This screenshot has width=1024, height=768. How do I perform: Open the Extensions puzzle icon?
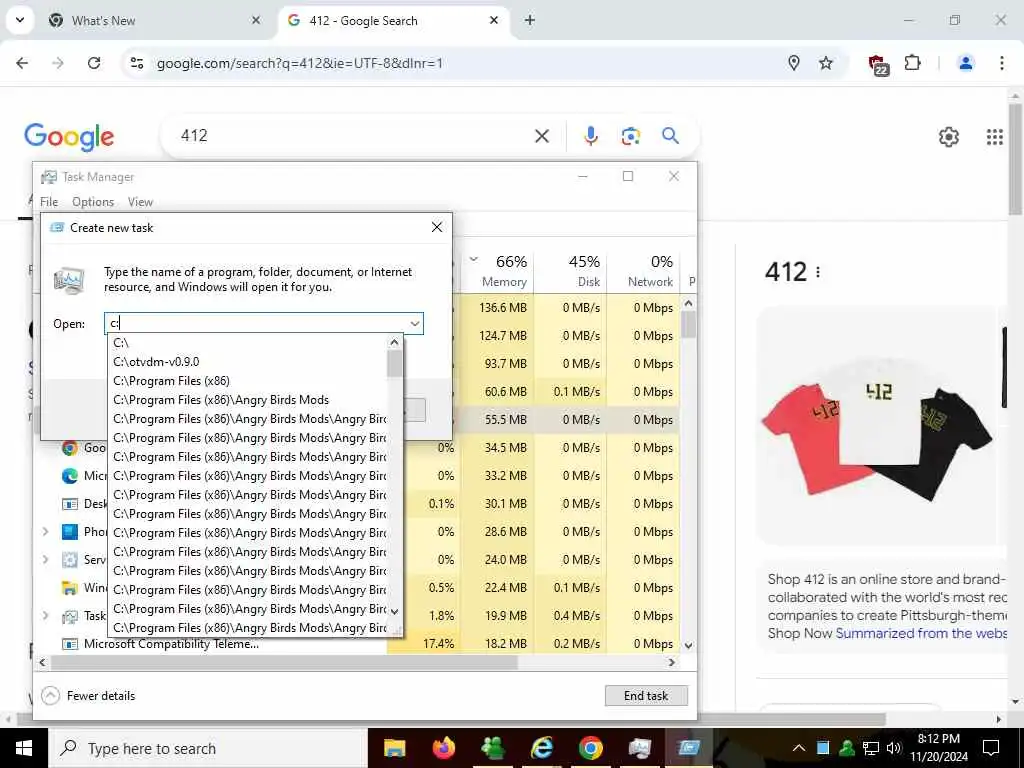(x=913, y=63)
